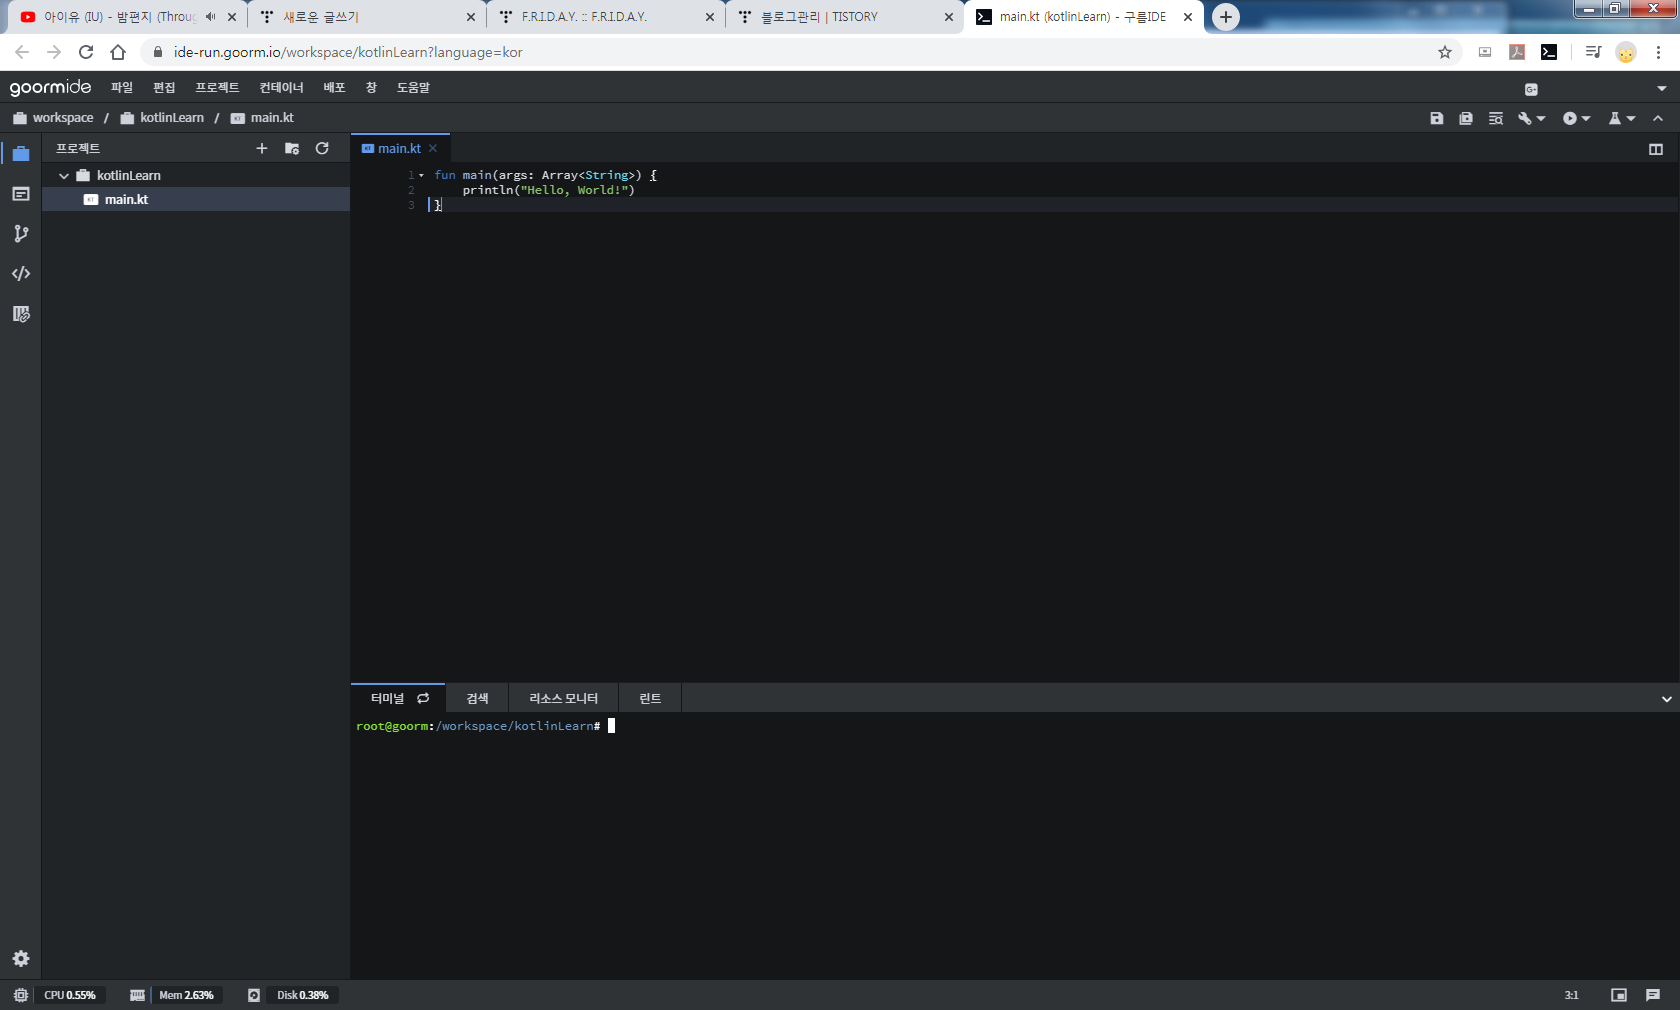Open the 도움말 menu
The height and width of the screenshot is (1010, 1680).
[413, 88]
